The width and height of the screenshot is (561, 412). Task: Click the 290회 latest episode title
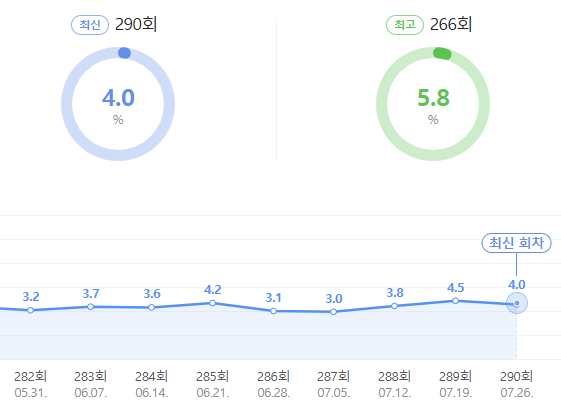[136, 24]
